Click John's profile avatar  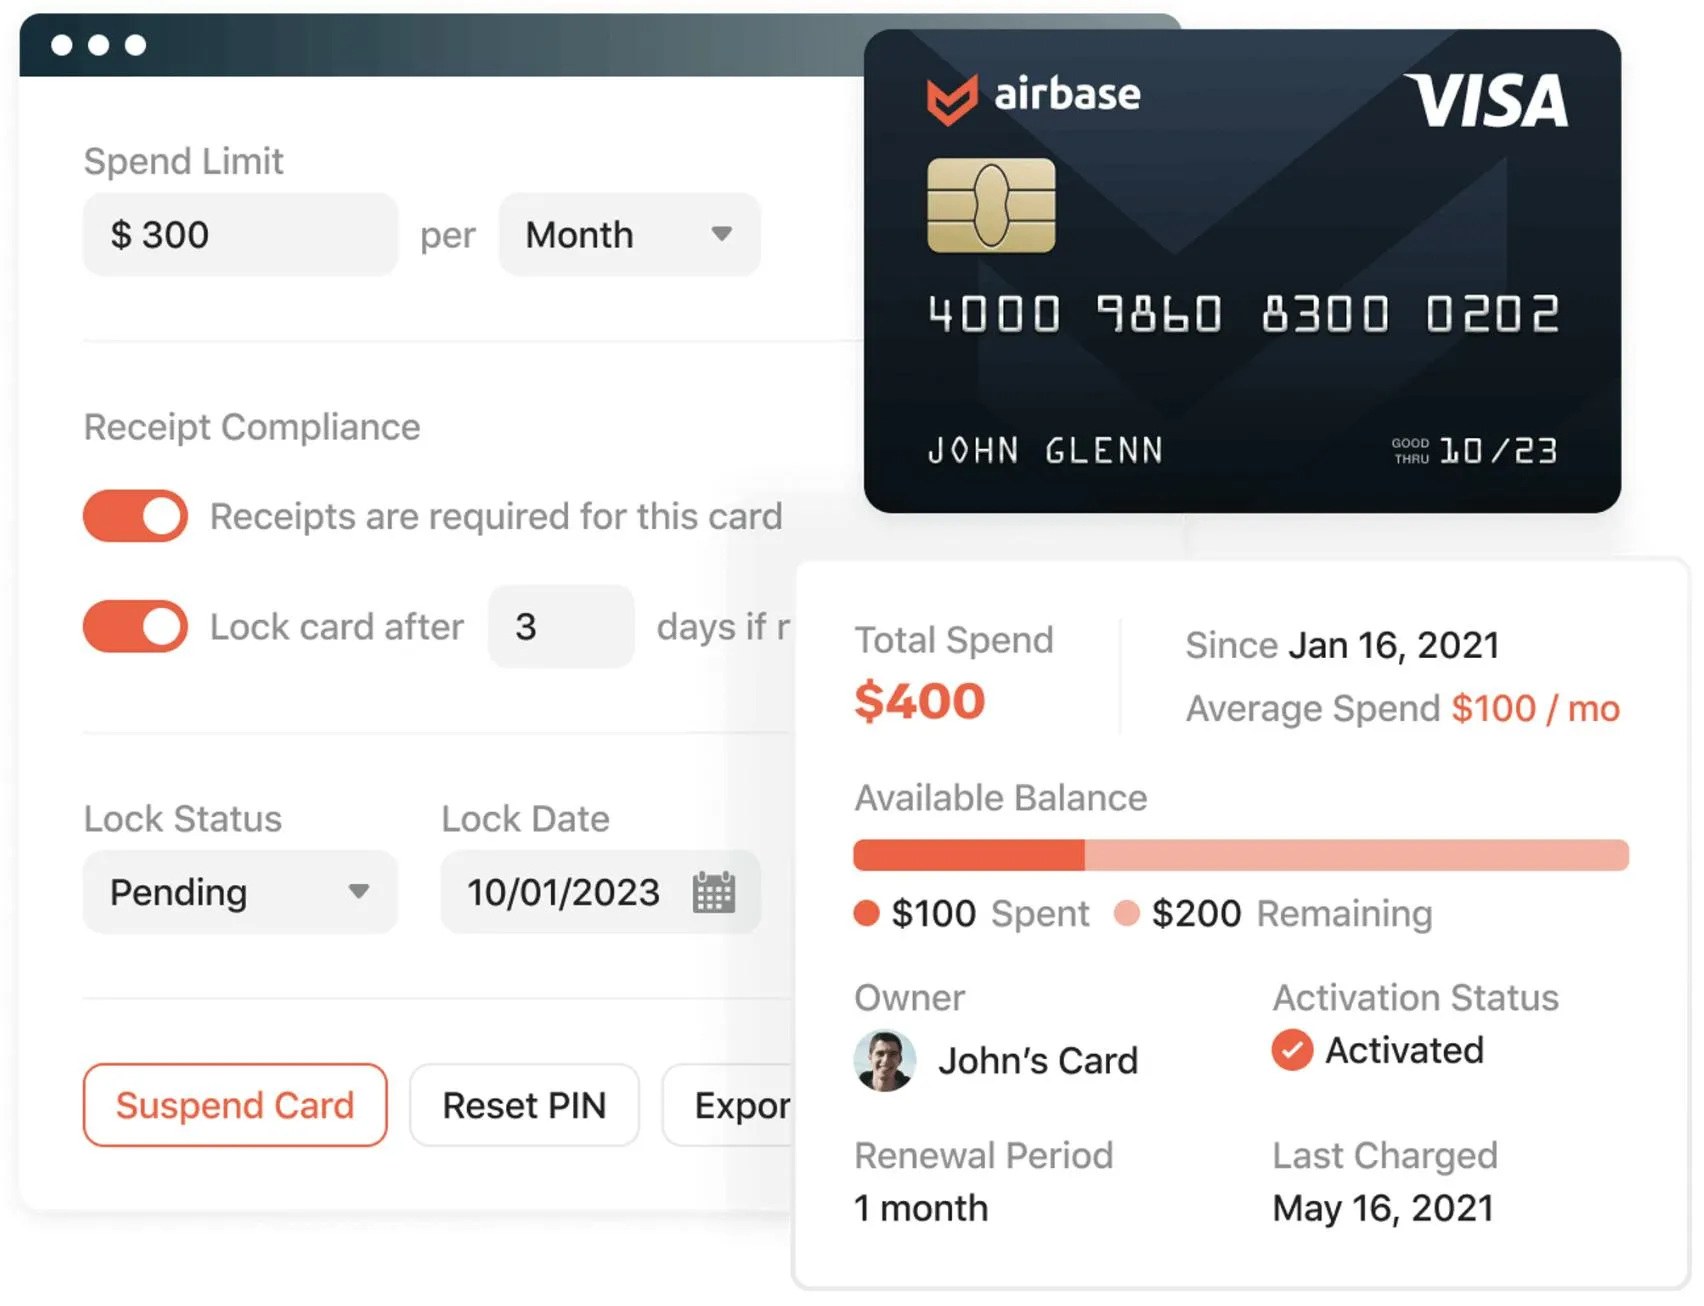pyautogui.click(x=885, y=1061)
